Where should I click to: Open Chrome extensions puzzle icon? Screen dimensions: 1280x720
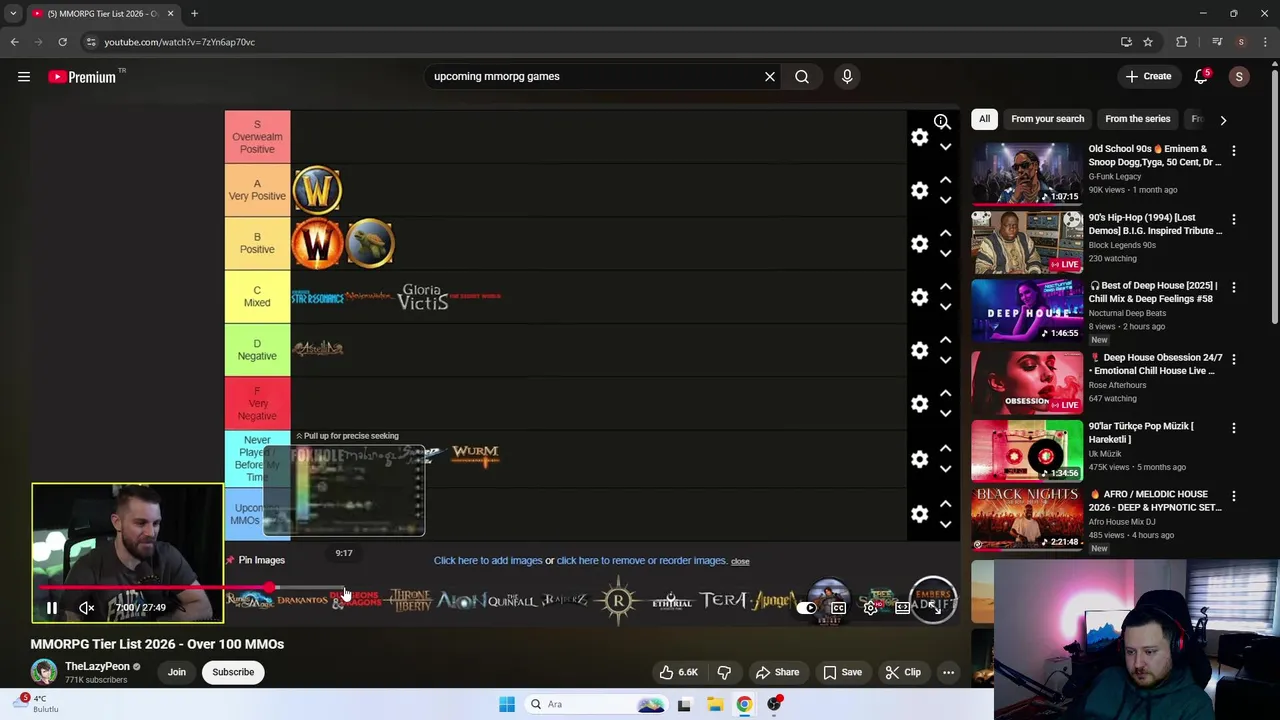1182,42
